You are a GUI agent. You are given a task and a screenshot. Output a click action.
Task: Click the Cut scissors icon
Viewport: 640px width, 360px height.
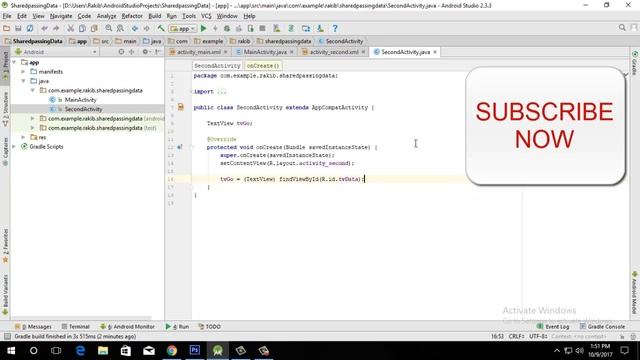[x=70, y=28]
